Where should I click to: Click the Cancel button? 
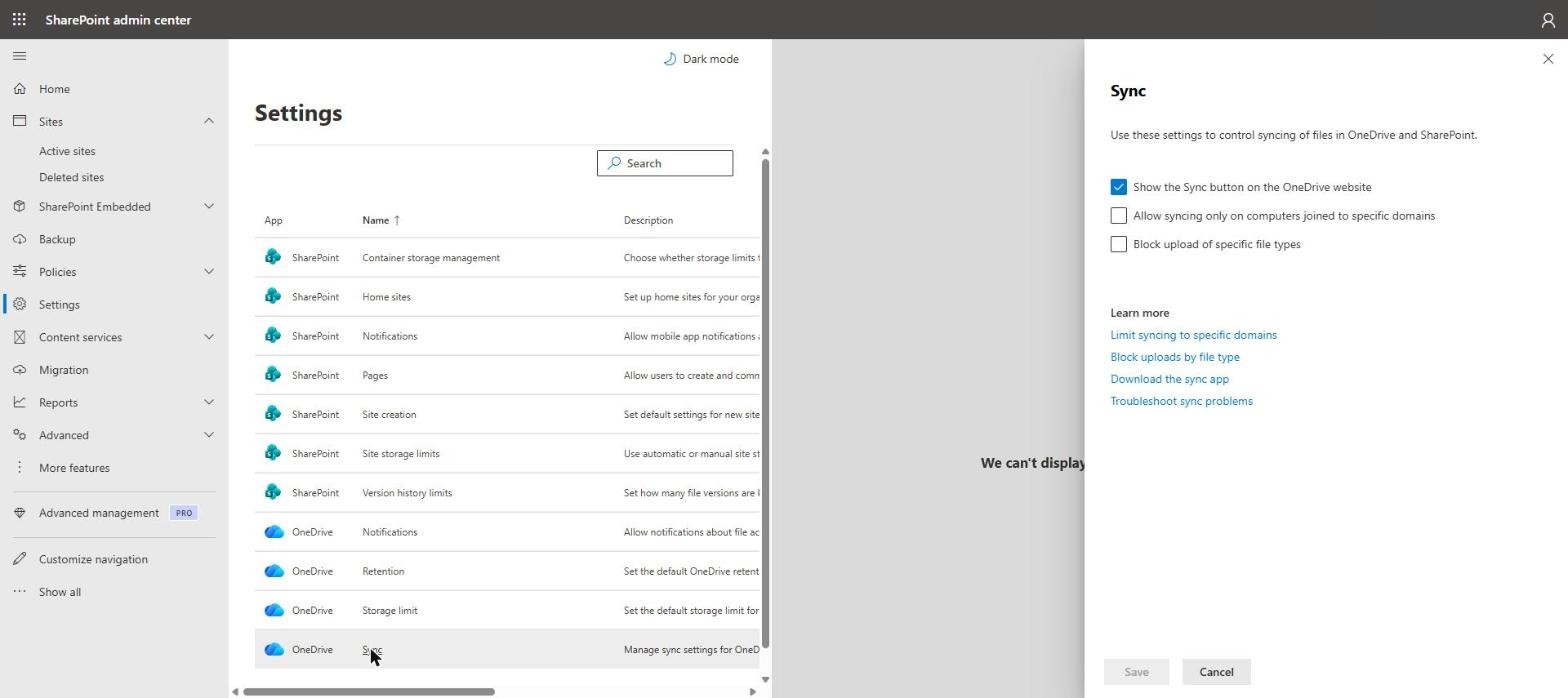[x=1216, y=672]
